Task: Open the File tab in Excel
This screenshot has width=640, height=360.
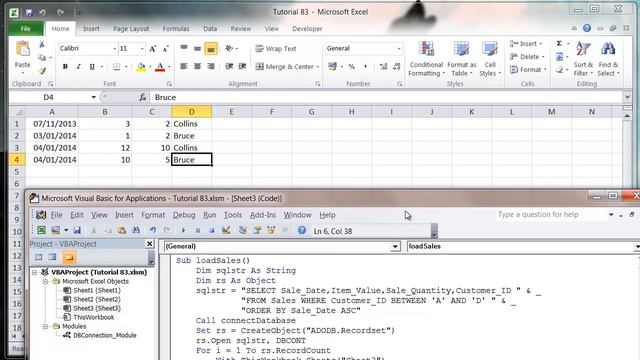Action: click(x=26, y=29)
